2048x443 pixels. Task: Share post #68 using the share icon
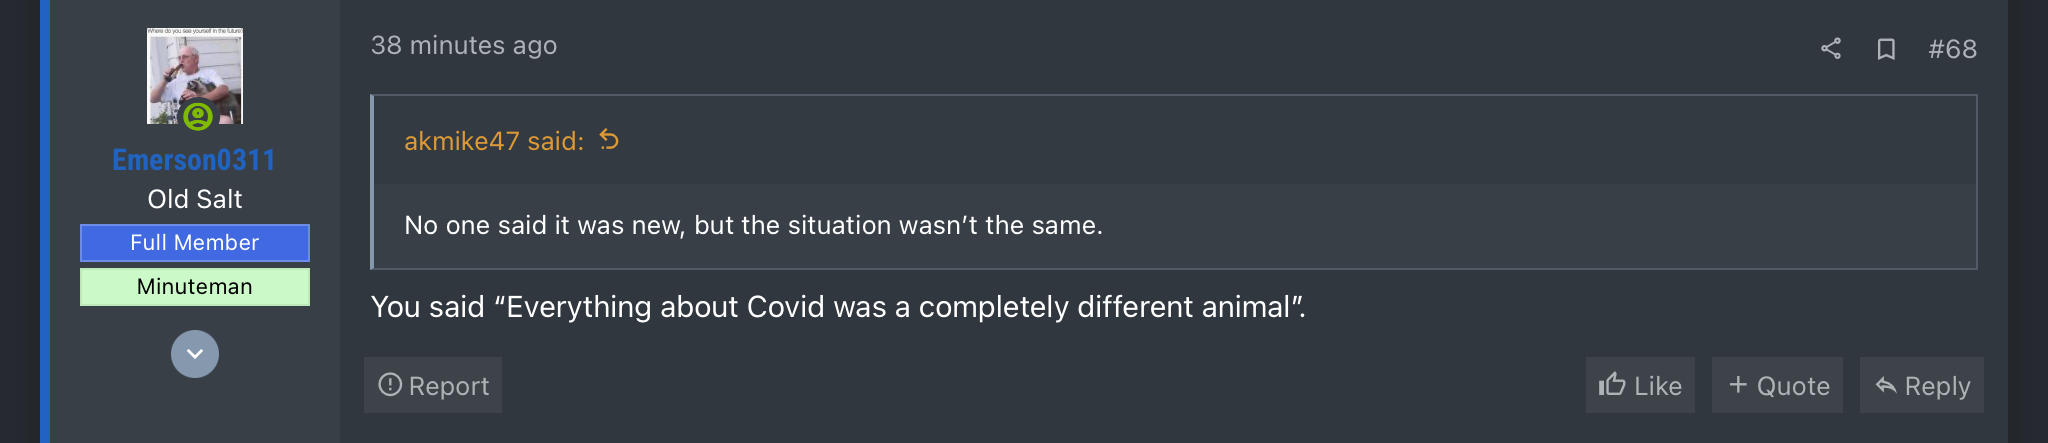1831,48
